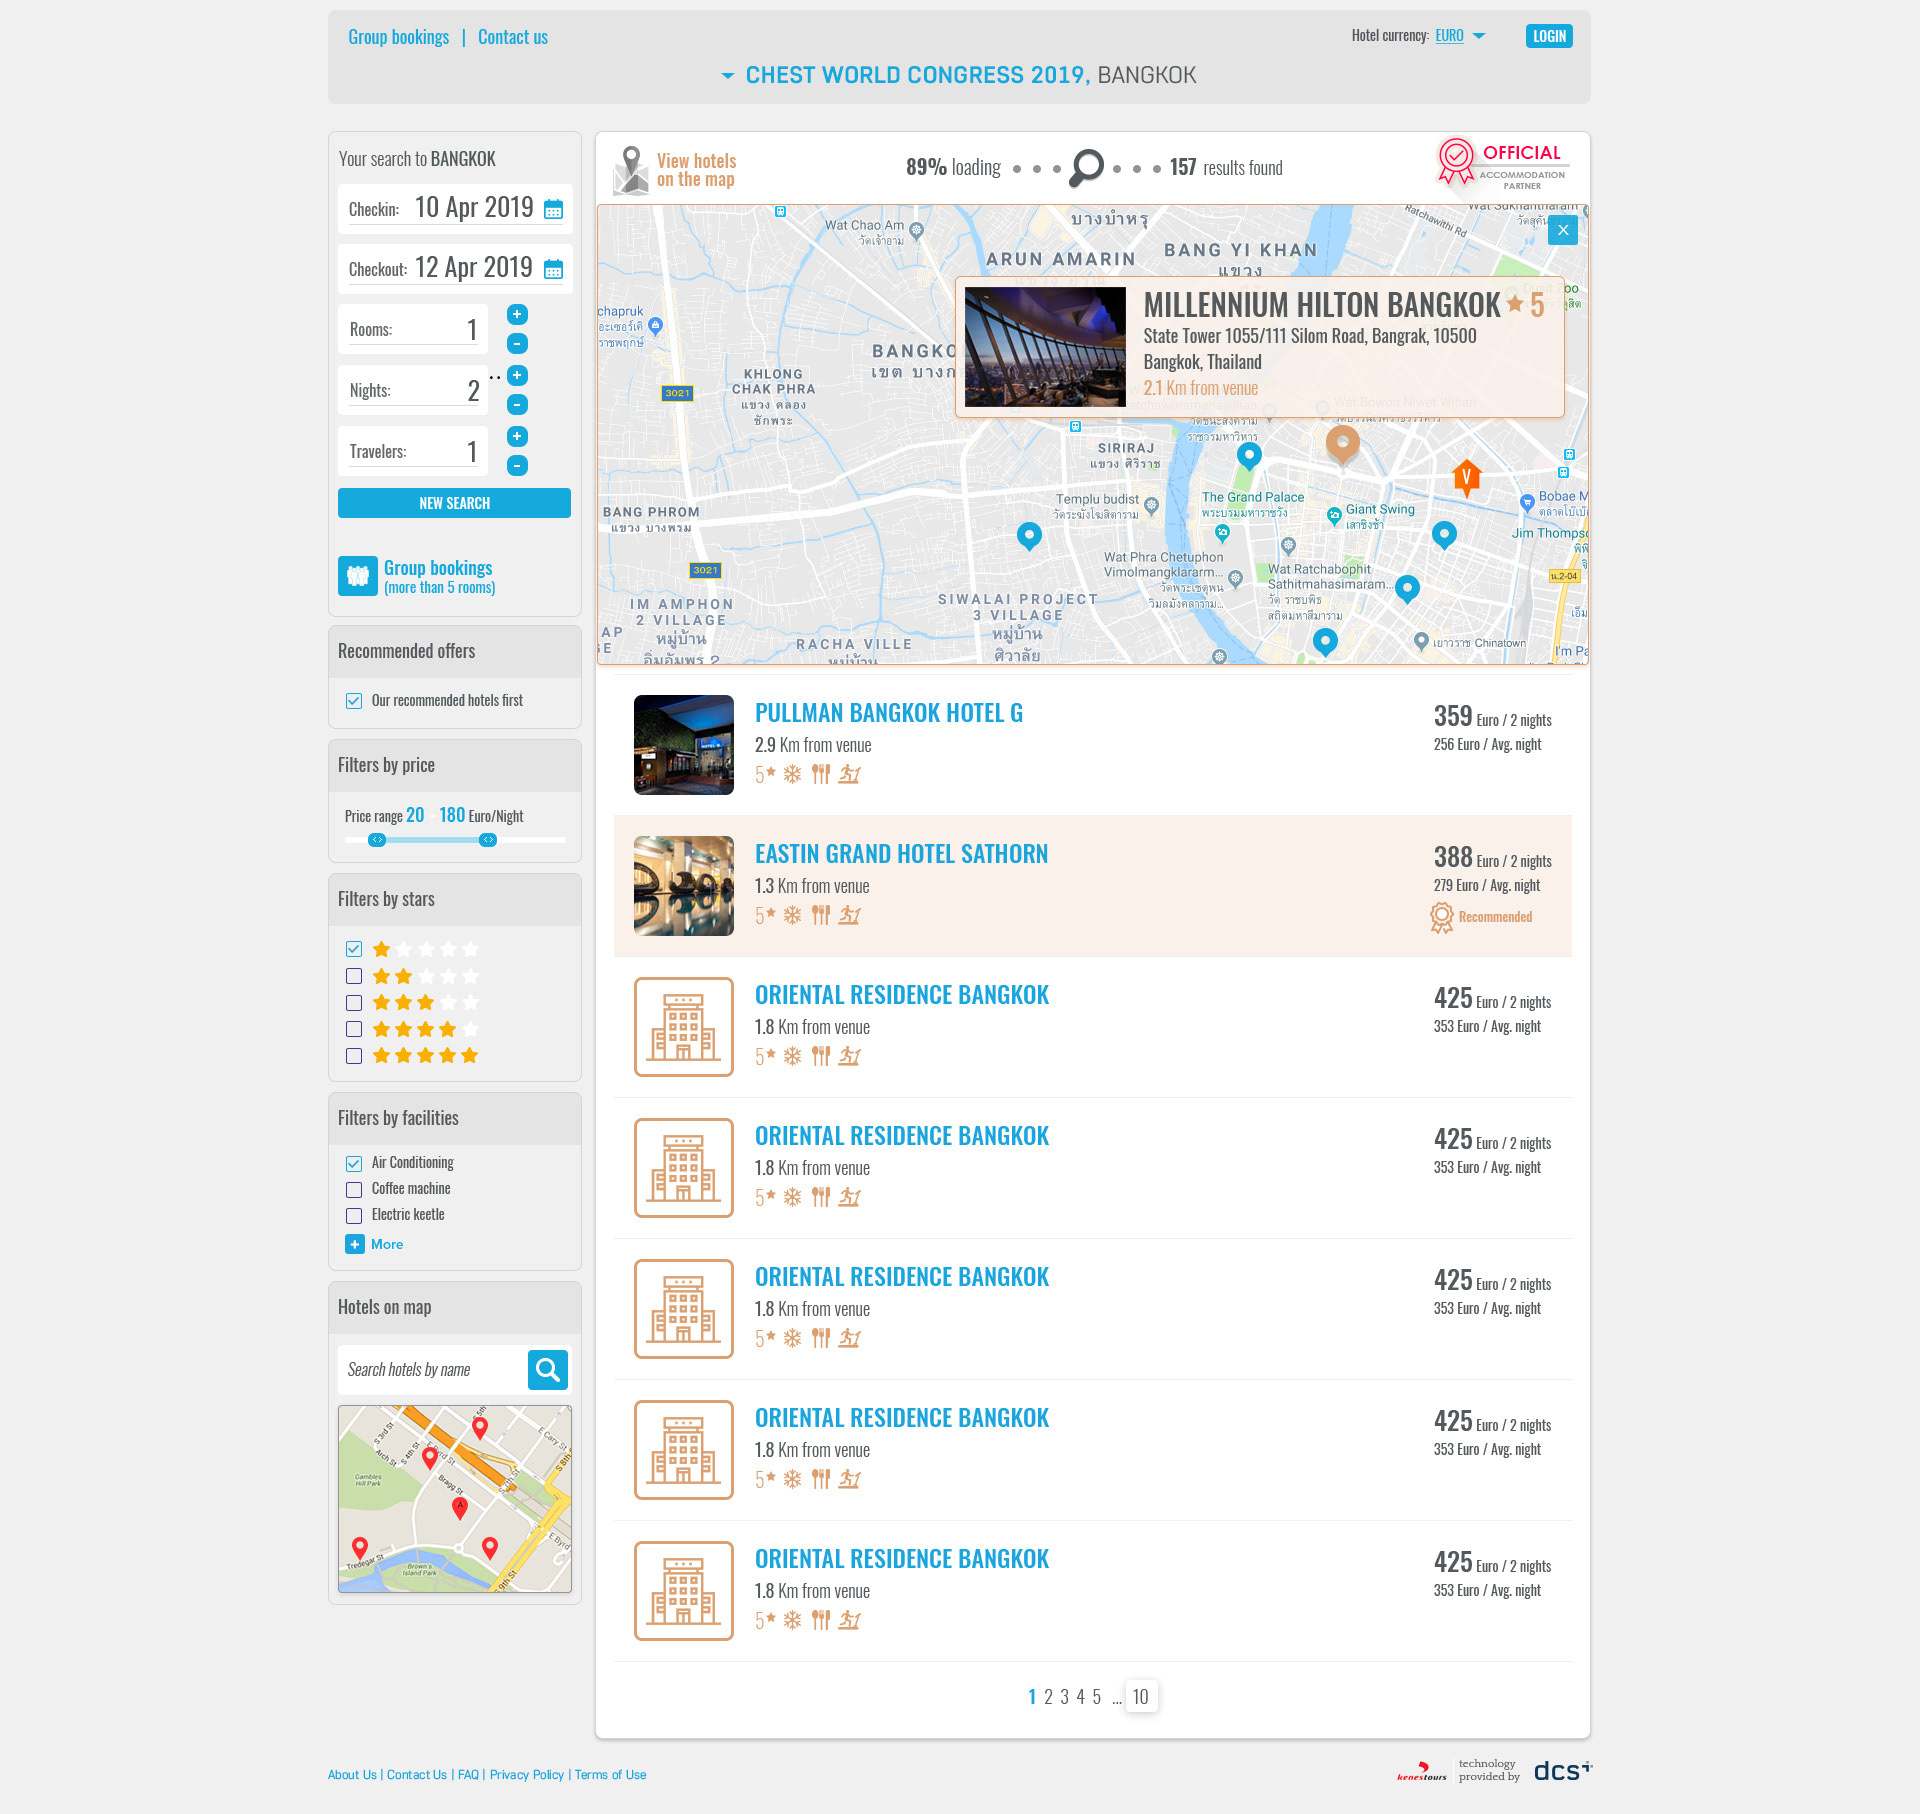Go to results page 4
1920x1814 pixels.
pyautogui.click(x=1080, y=1697)
